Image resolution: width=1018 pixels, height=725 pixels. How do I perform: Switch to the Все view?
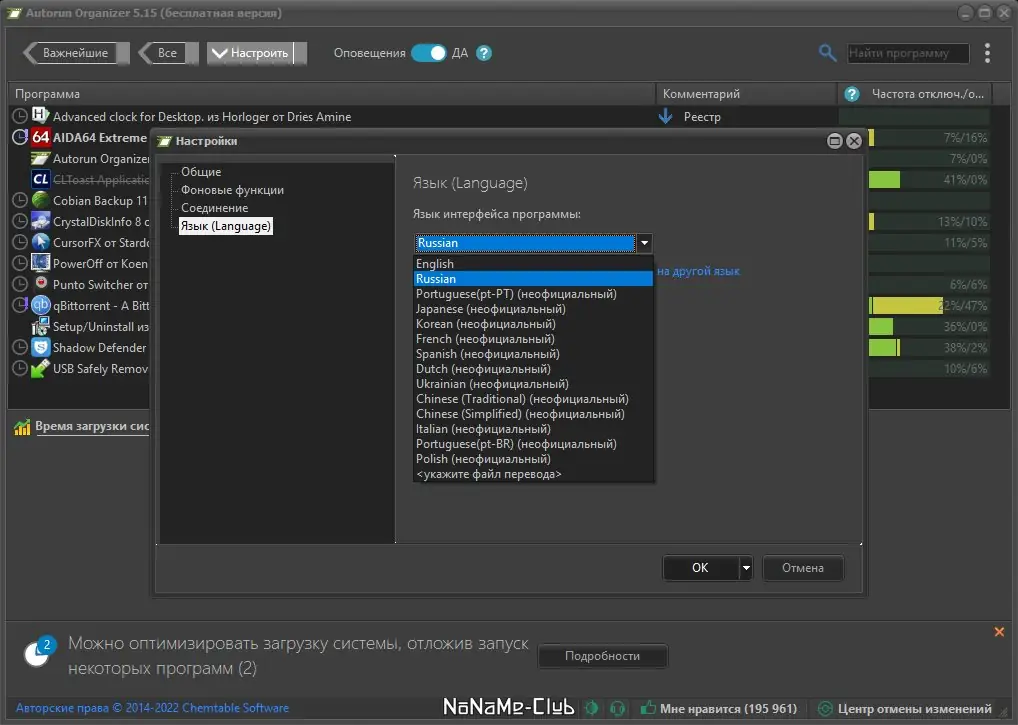pos(168,53)
